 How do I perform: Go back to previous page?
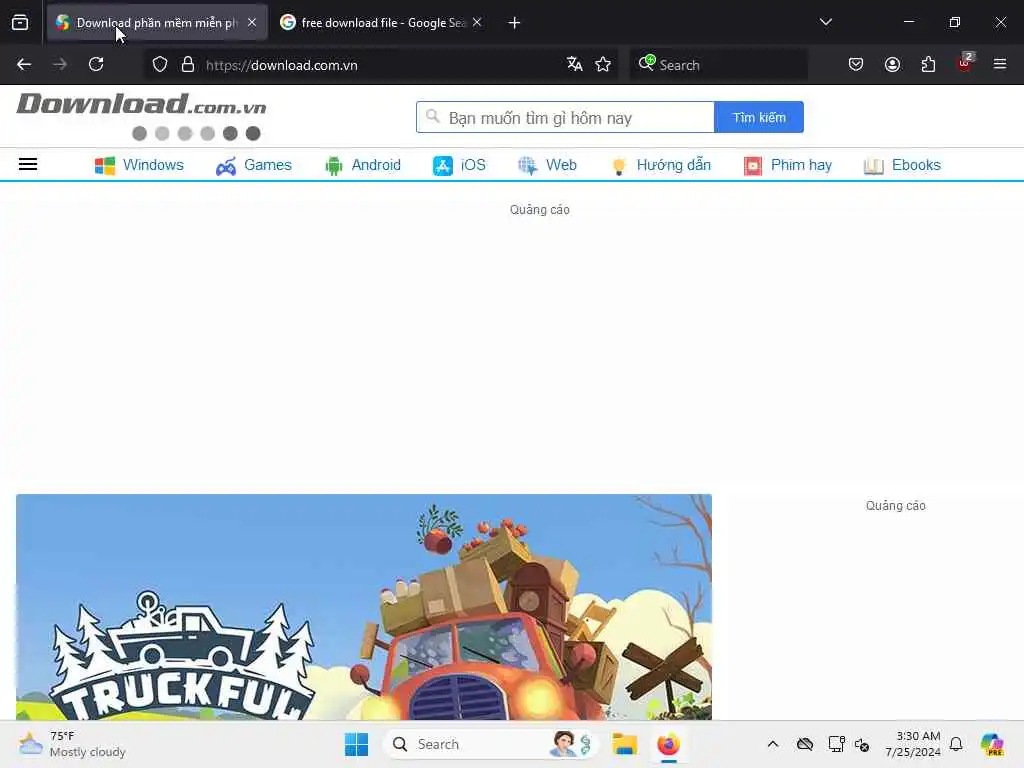coord(24,65)
